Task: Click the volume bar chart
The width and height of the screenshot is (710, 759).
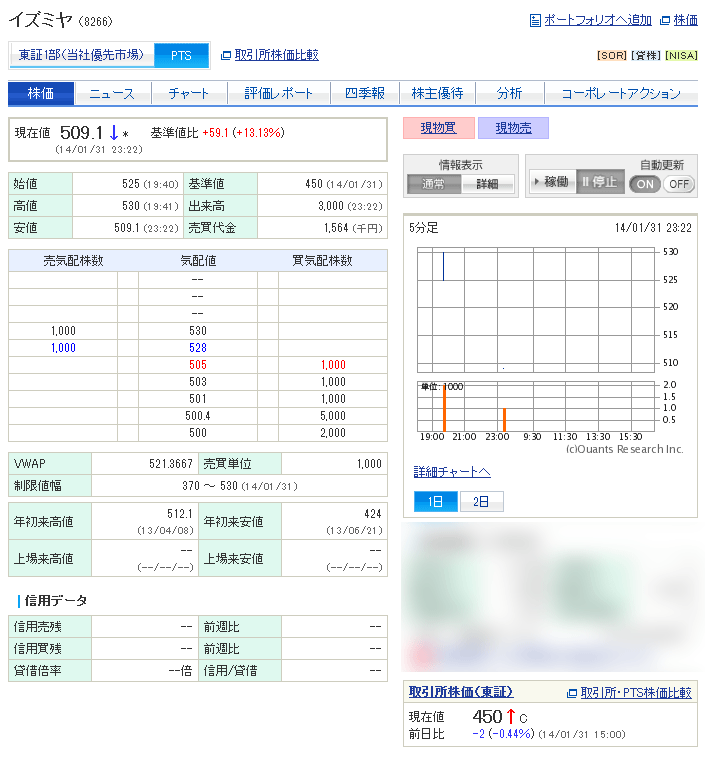Action: (x=536, y=407)
